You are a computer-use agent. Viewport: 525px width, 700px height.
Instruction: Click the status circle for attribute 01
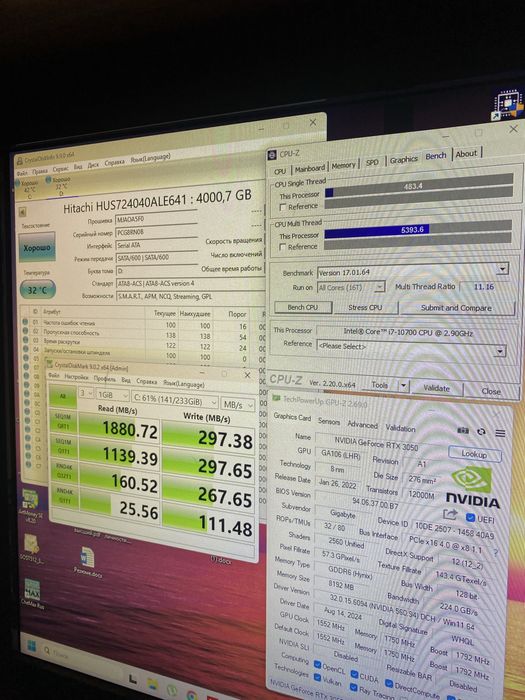coord(25,322)
